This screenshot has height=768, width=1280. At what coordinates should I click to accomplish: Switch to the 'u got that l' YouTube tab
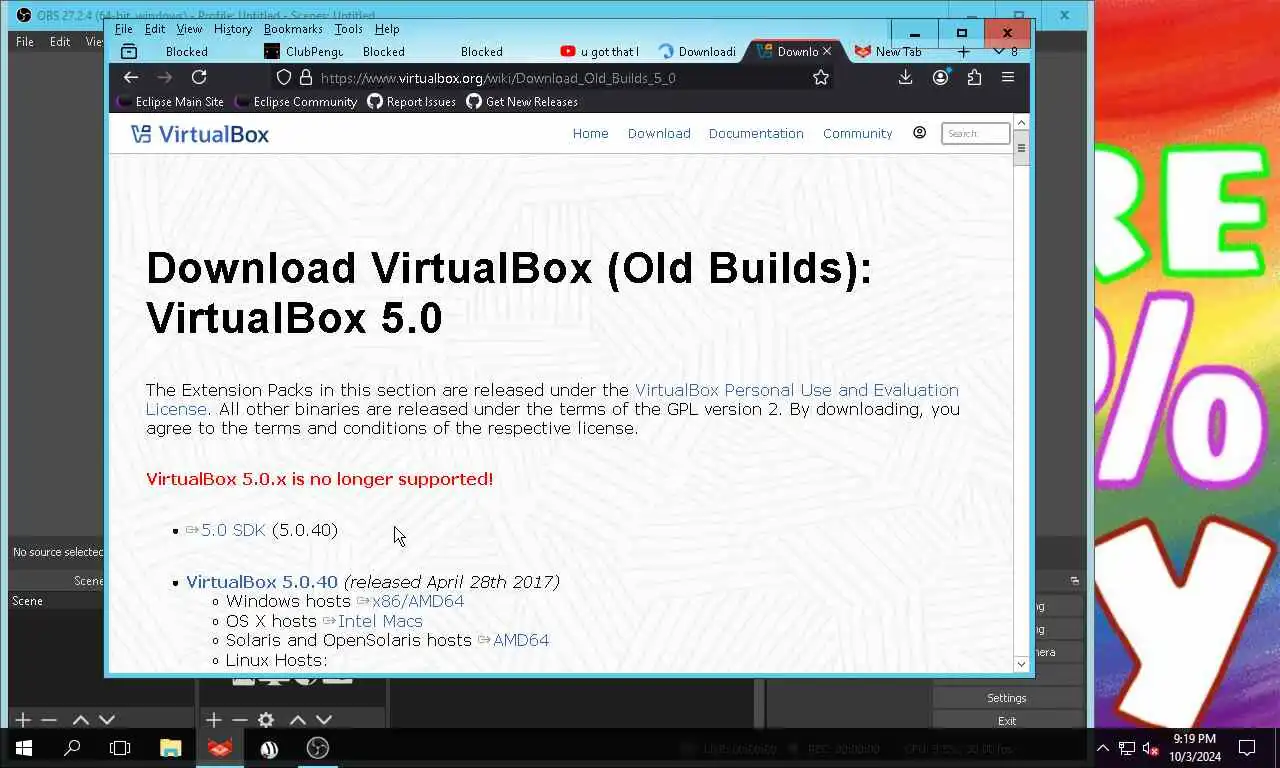pyautogui.click(x=599, y=51)
